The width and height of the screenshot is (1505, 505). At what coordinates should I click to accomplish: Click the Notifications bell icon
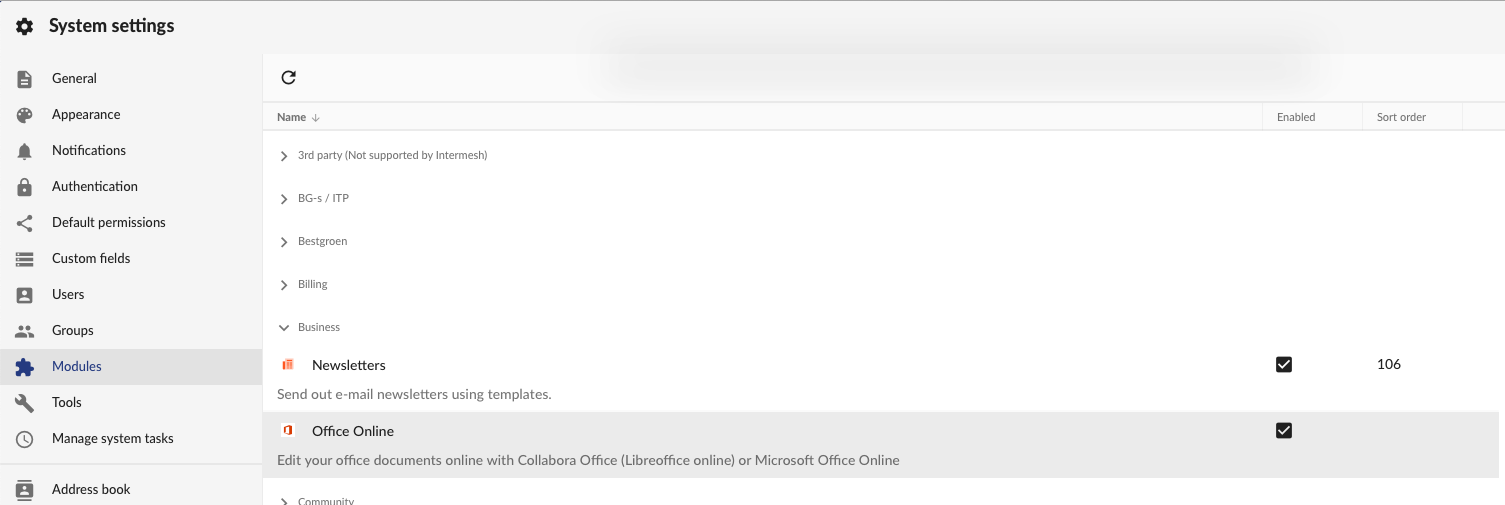click(x=25, y=151)
